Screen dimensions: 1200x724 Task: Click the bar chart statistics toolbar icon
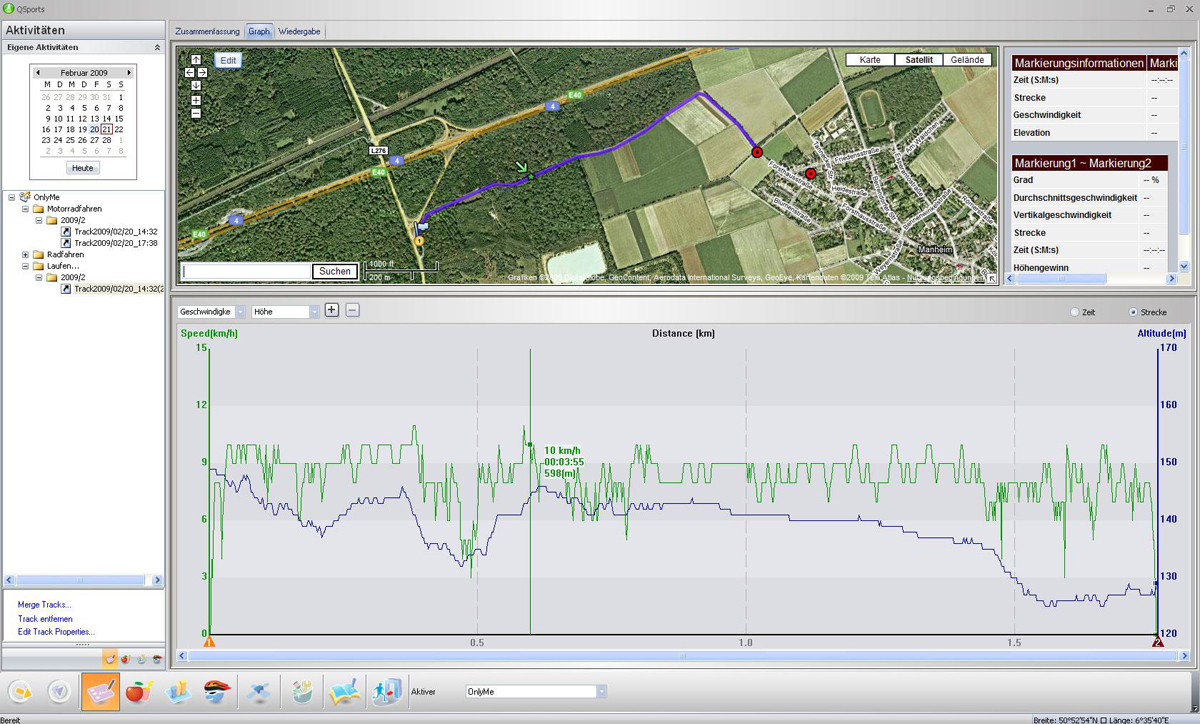pos(178,692)
